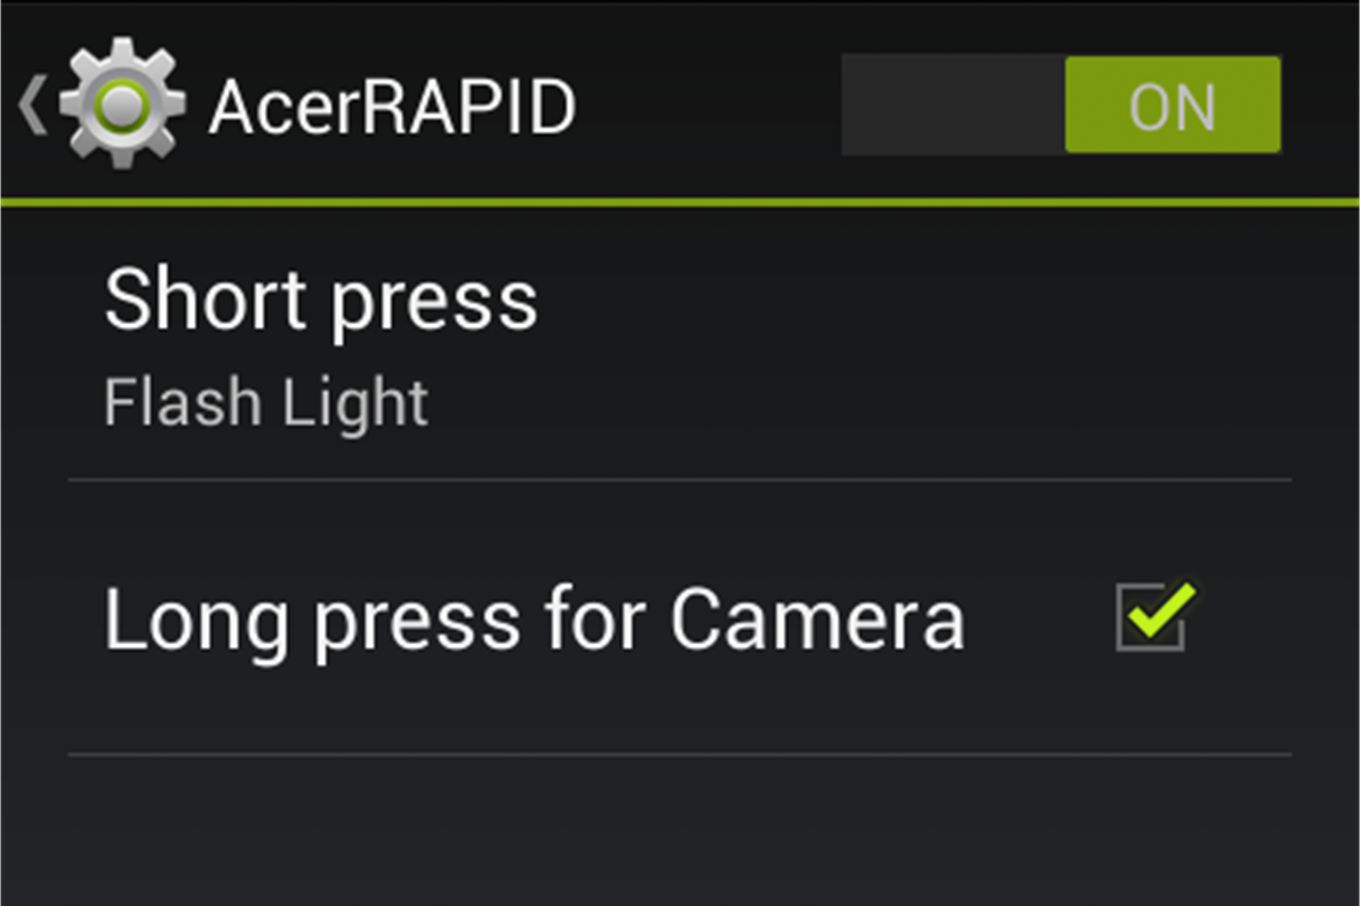1360x906 pixels.
Task: Click the Flash Light value text
Action: tap(266, 403)
